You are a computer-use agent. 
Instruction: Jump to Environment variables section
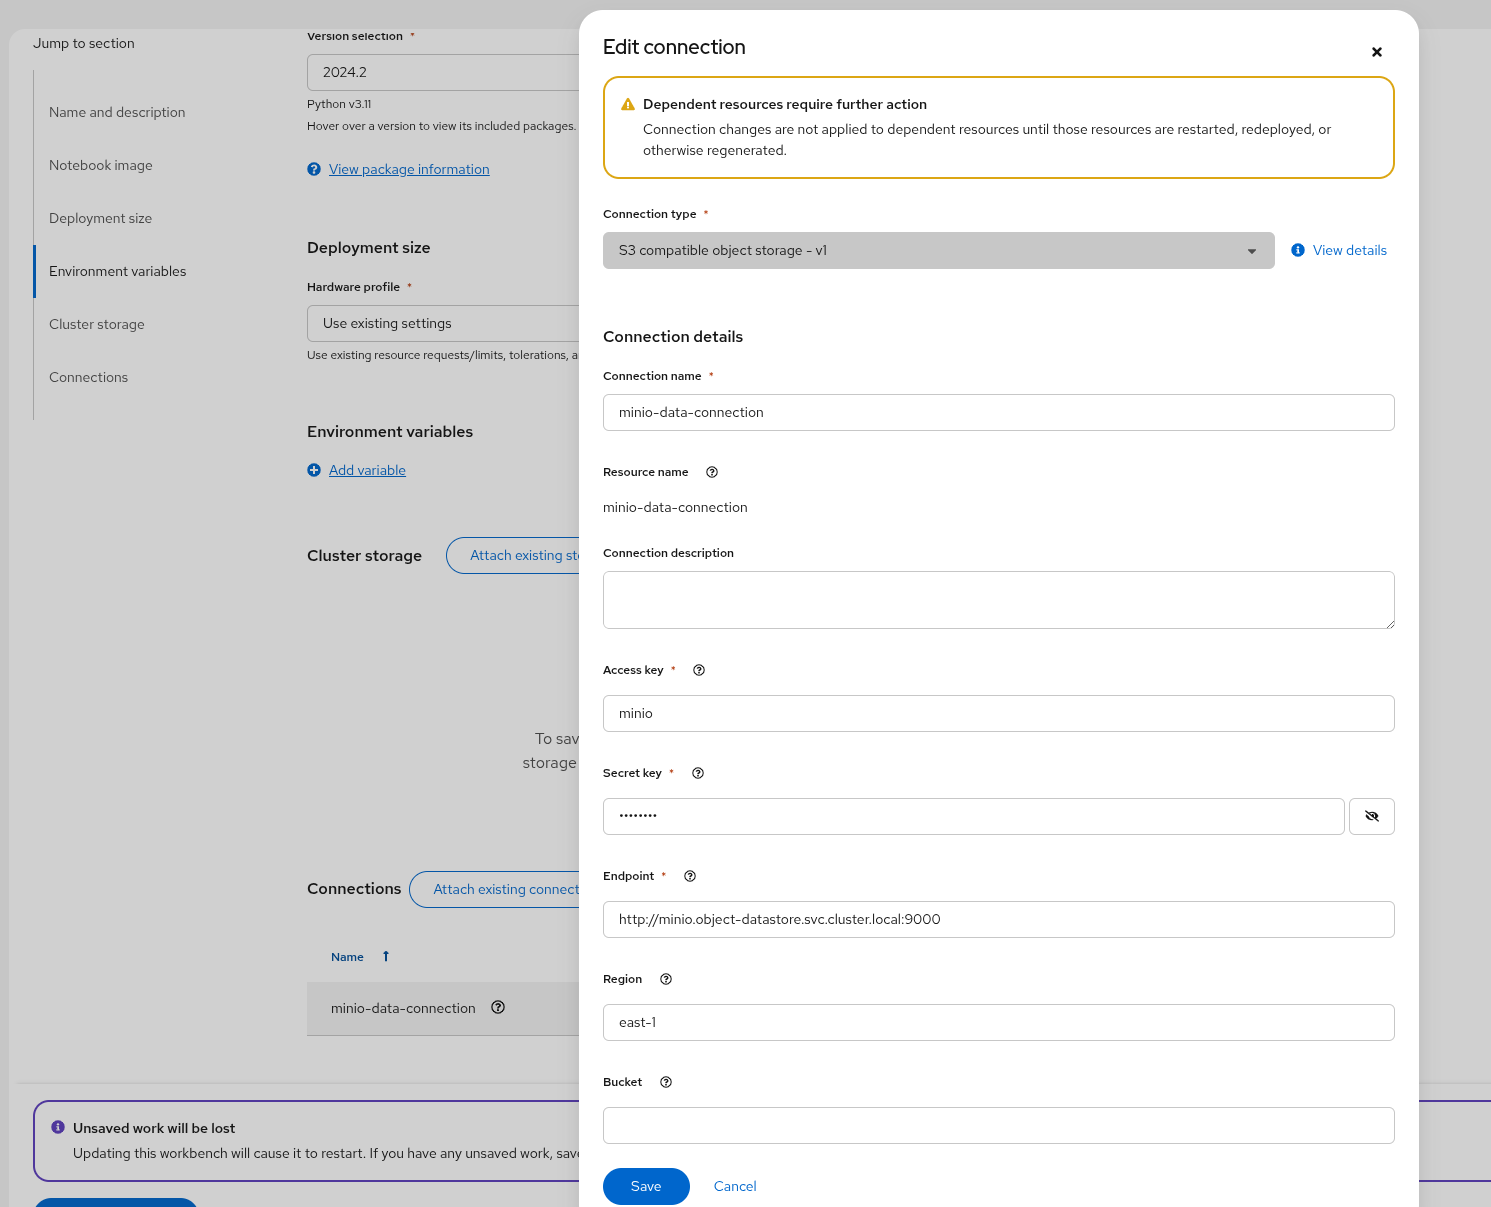point(118,271)
